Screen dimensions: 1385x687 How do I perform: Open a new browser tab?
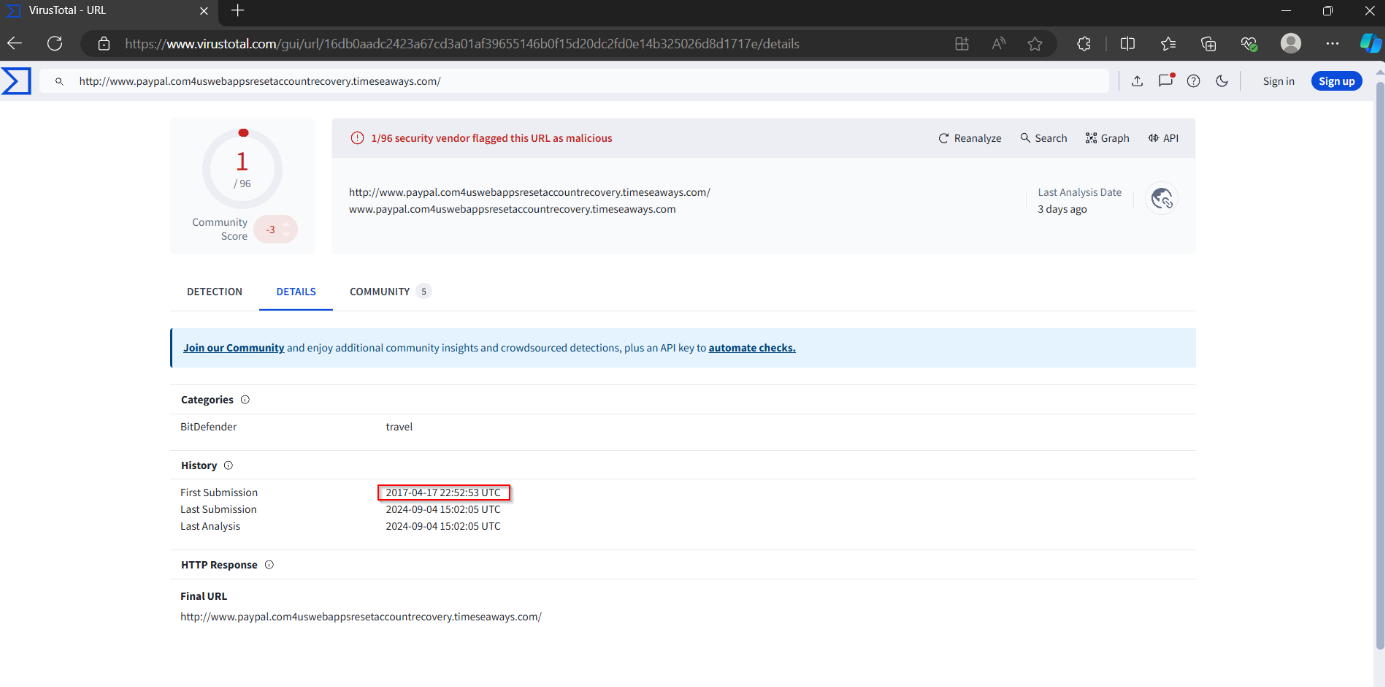tap(237, 11)
